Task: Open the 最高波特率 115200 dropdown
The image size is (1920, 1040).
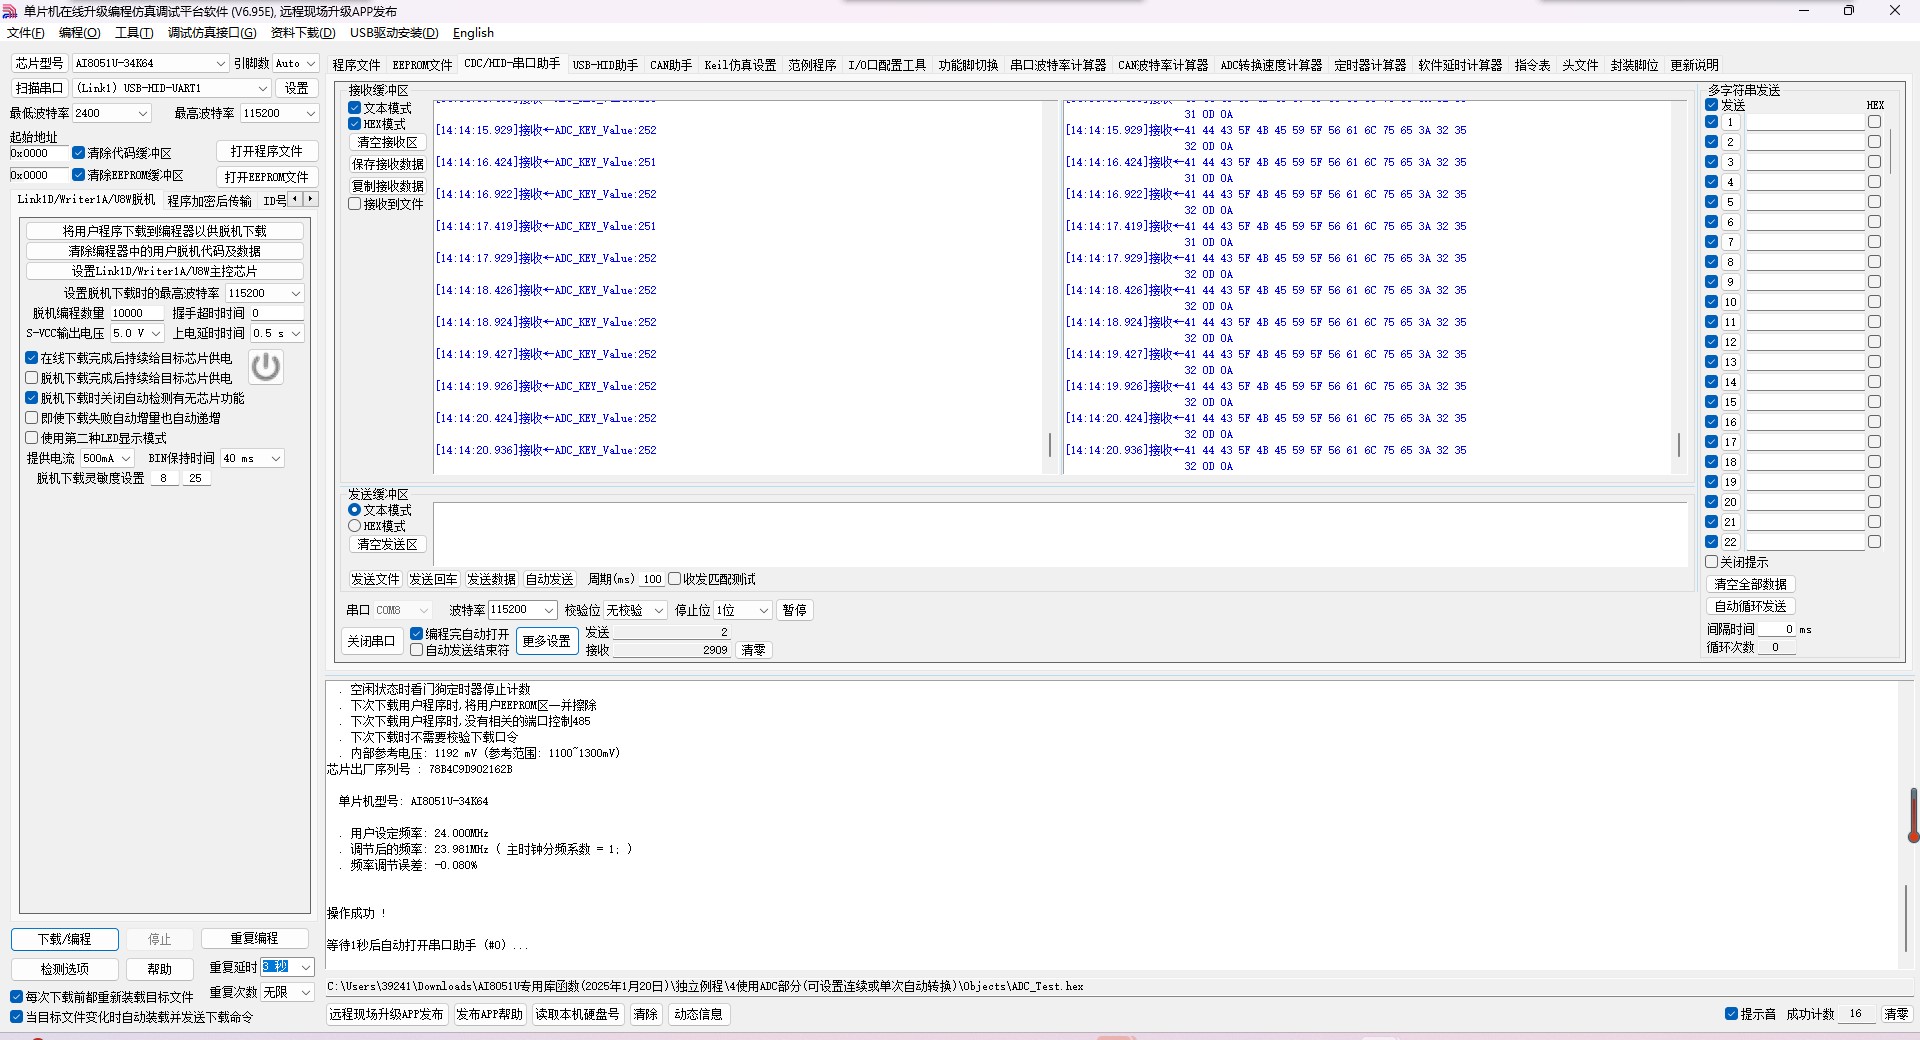Action: (310, 113)
